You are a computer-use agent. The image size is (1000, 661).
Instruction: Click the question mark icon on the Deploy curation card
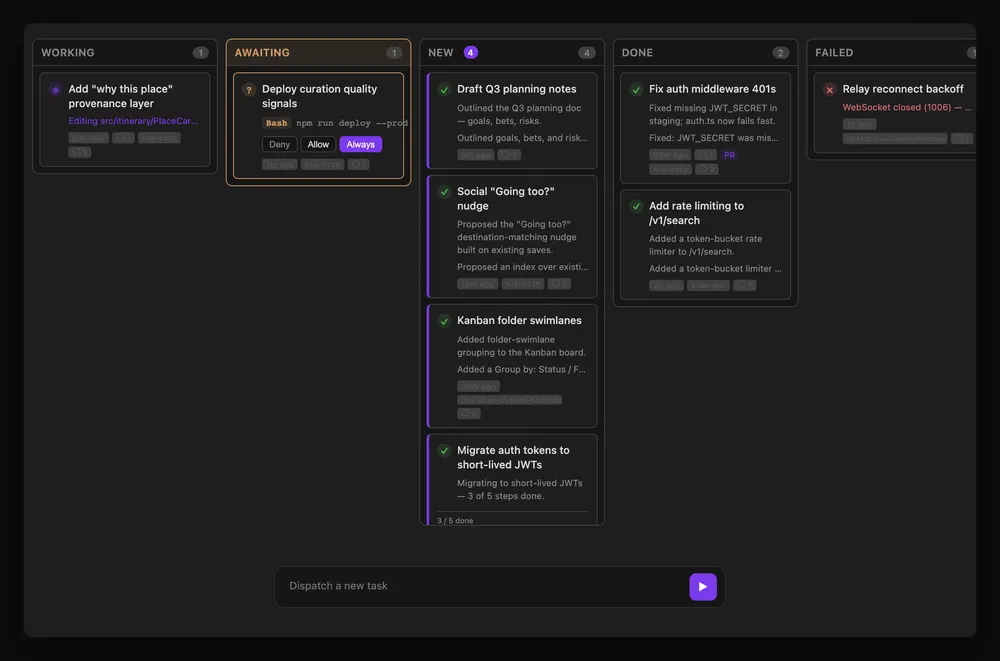point(249,90)
